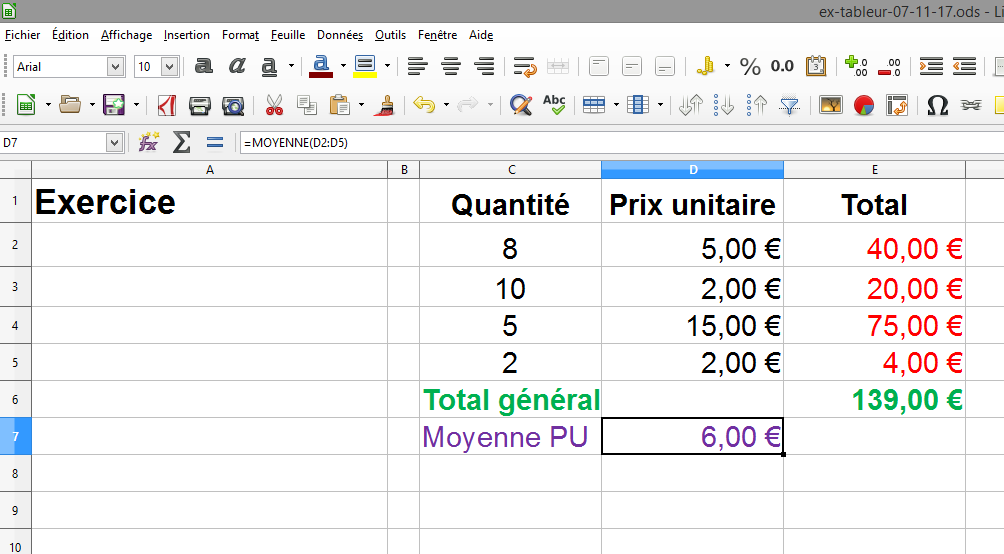Increase cell indent

931,66
